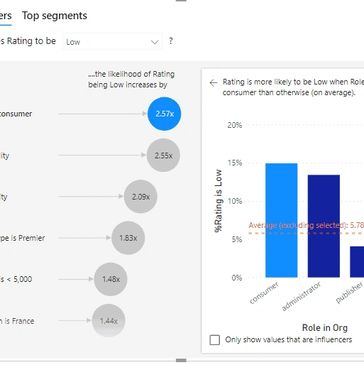Open the Rating value dropdown set to Low
The image size is (364, 365).
pos(112,42)
